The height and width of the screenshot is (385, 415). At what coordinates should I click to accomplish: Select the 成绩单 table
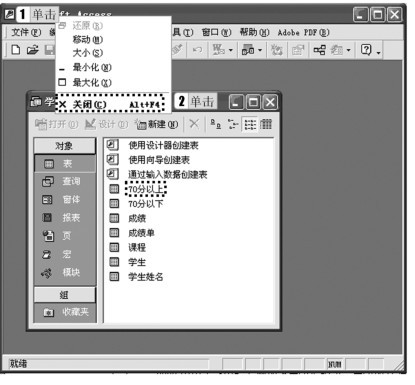[x=141, y=233]
